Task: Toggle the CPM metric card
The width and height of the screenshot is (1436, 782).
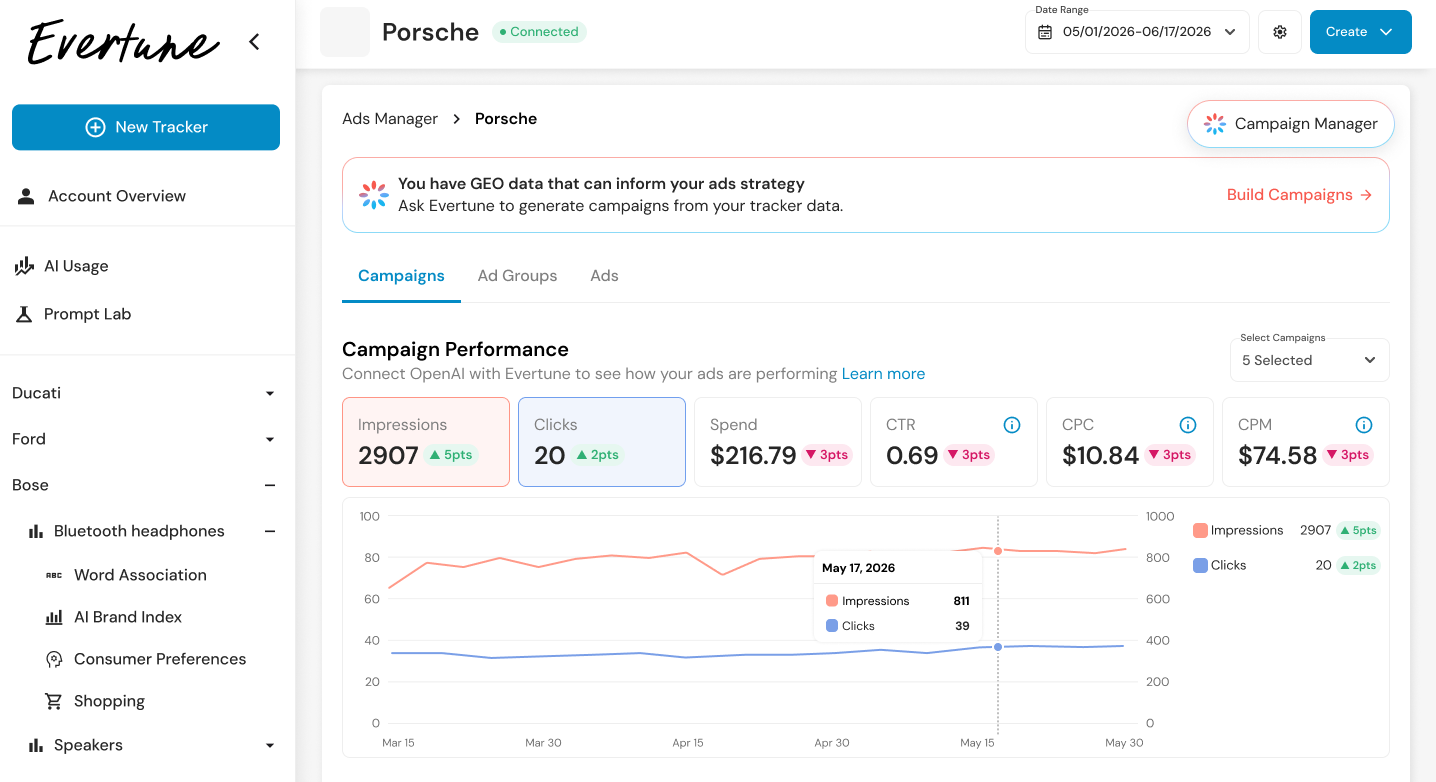Action: (1306, 442)
